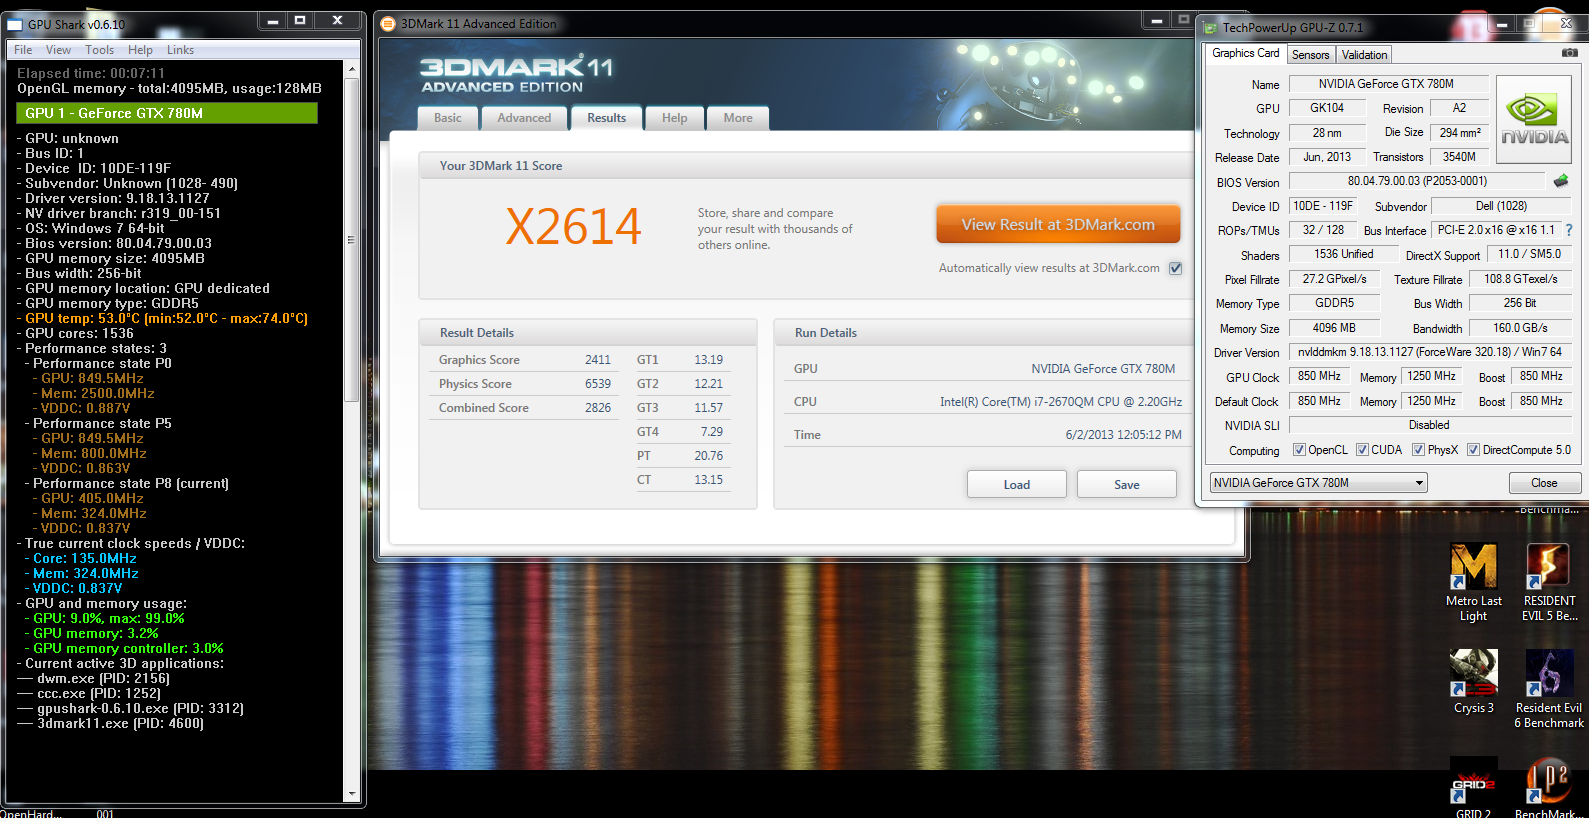Click the Load button in Run Details
1589x818 pixels.
tap(1016, 485)
